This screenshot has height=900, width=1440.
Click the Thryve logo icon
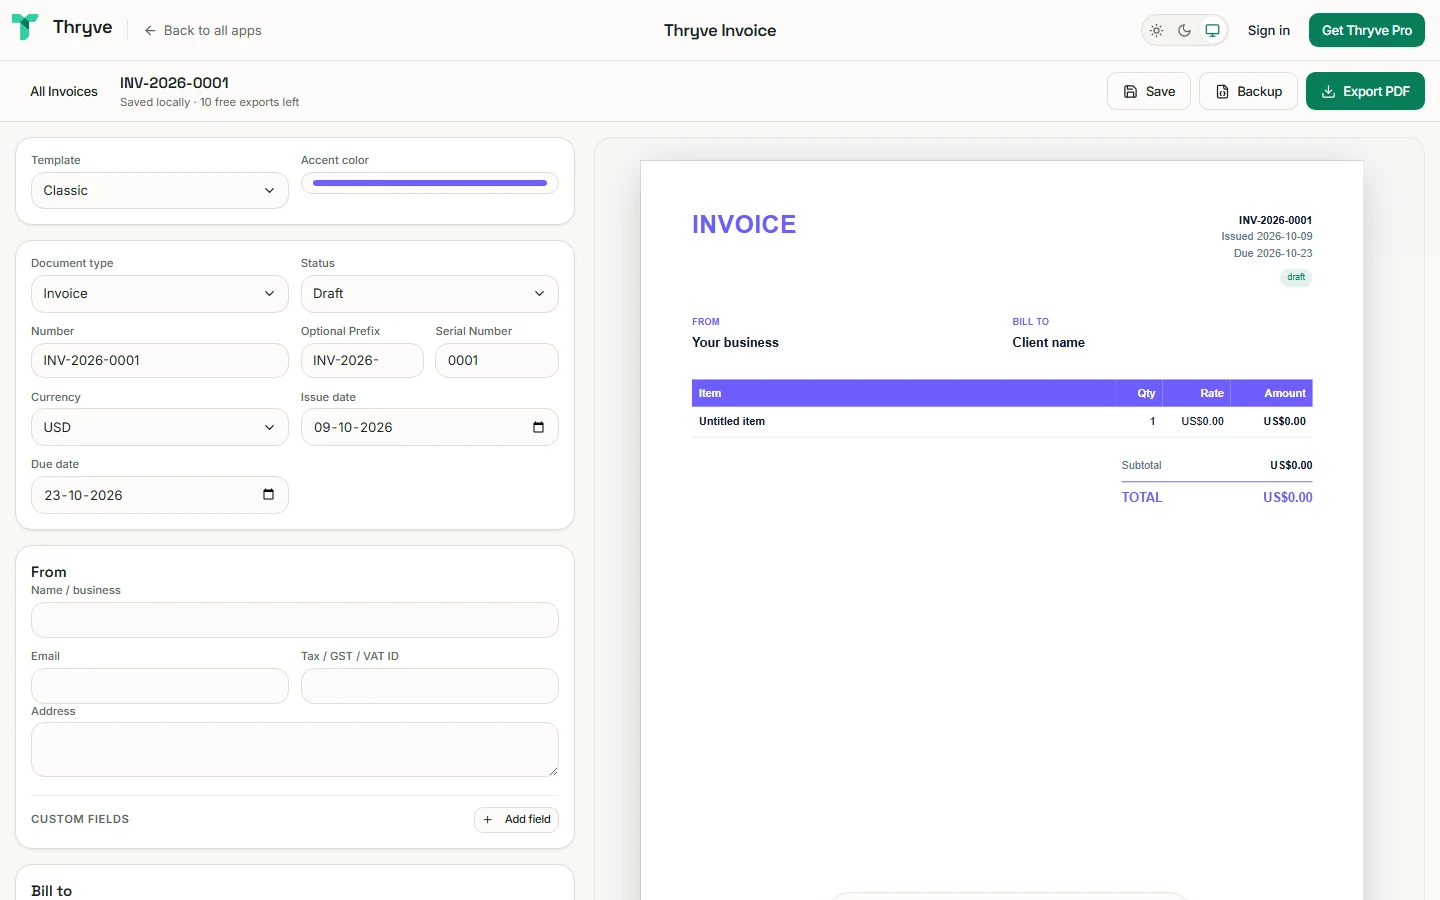tap(25, 27)
